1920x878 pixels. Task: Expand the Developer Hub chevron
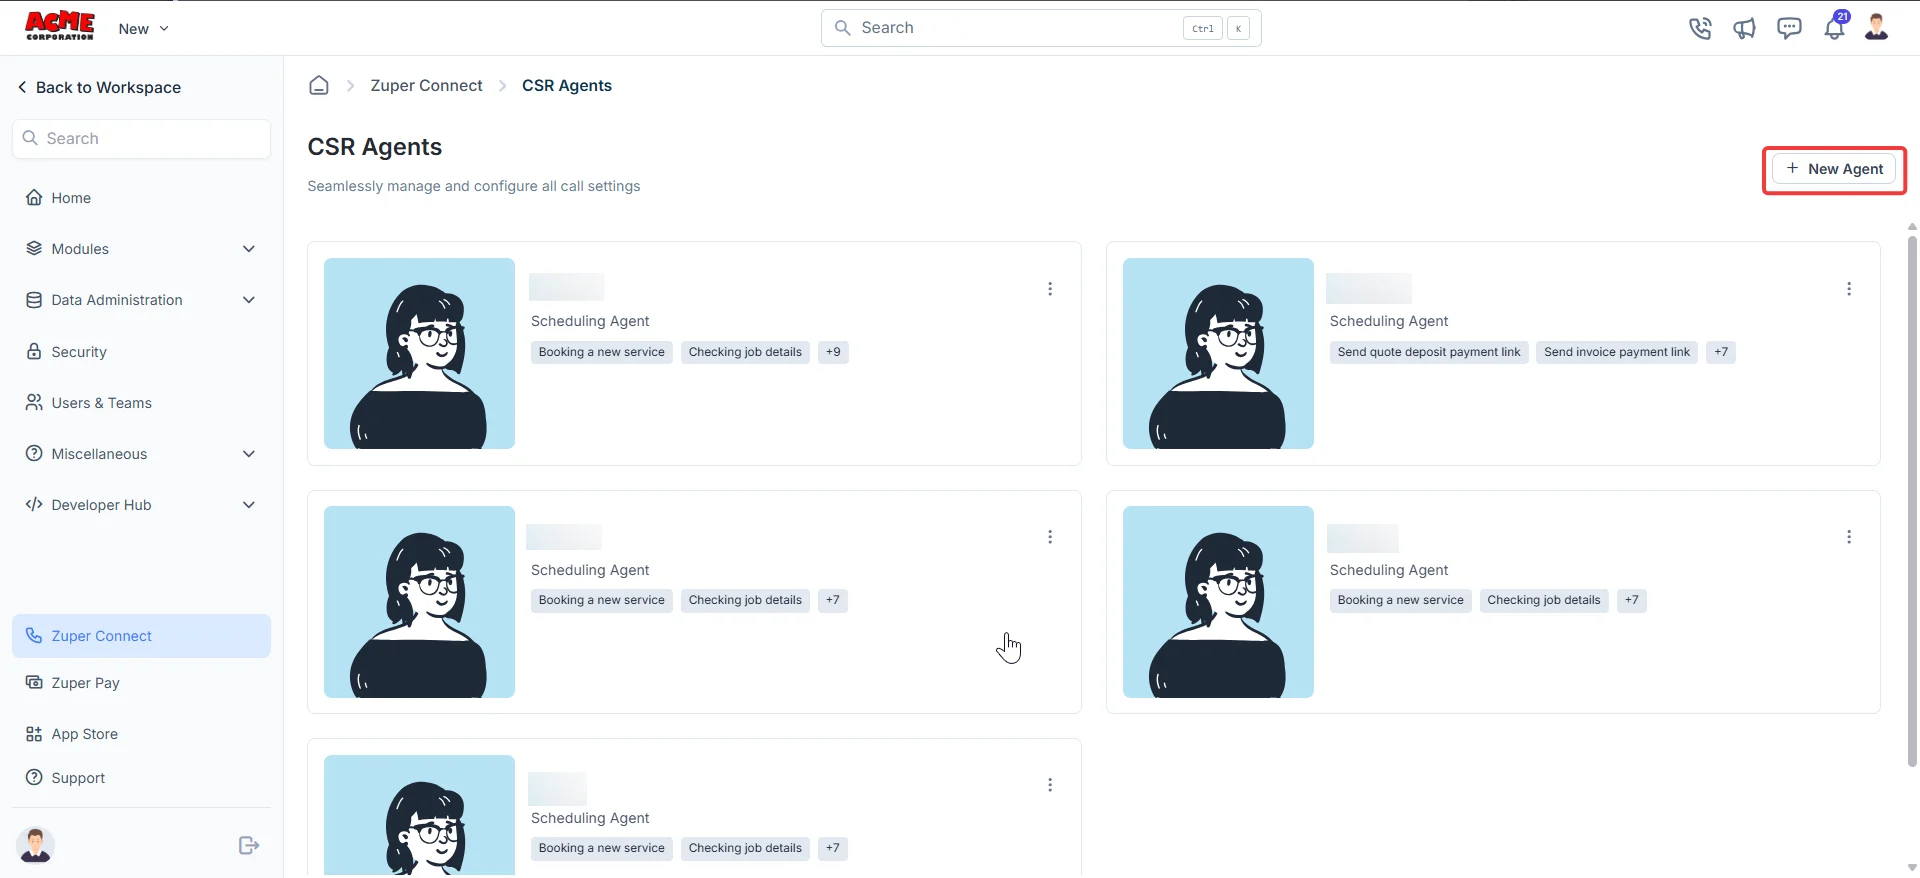(249, 505)
